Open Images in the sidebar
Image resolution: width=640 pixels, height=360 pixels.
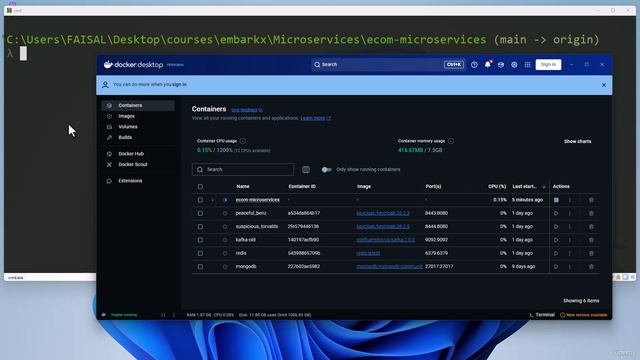point(138,116)
